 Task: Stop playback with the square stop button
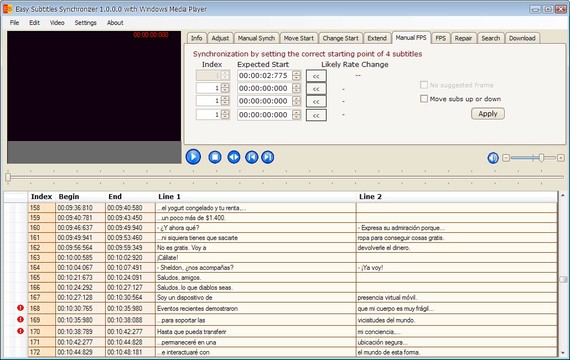(x=215, y=157)
